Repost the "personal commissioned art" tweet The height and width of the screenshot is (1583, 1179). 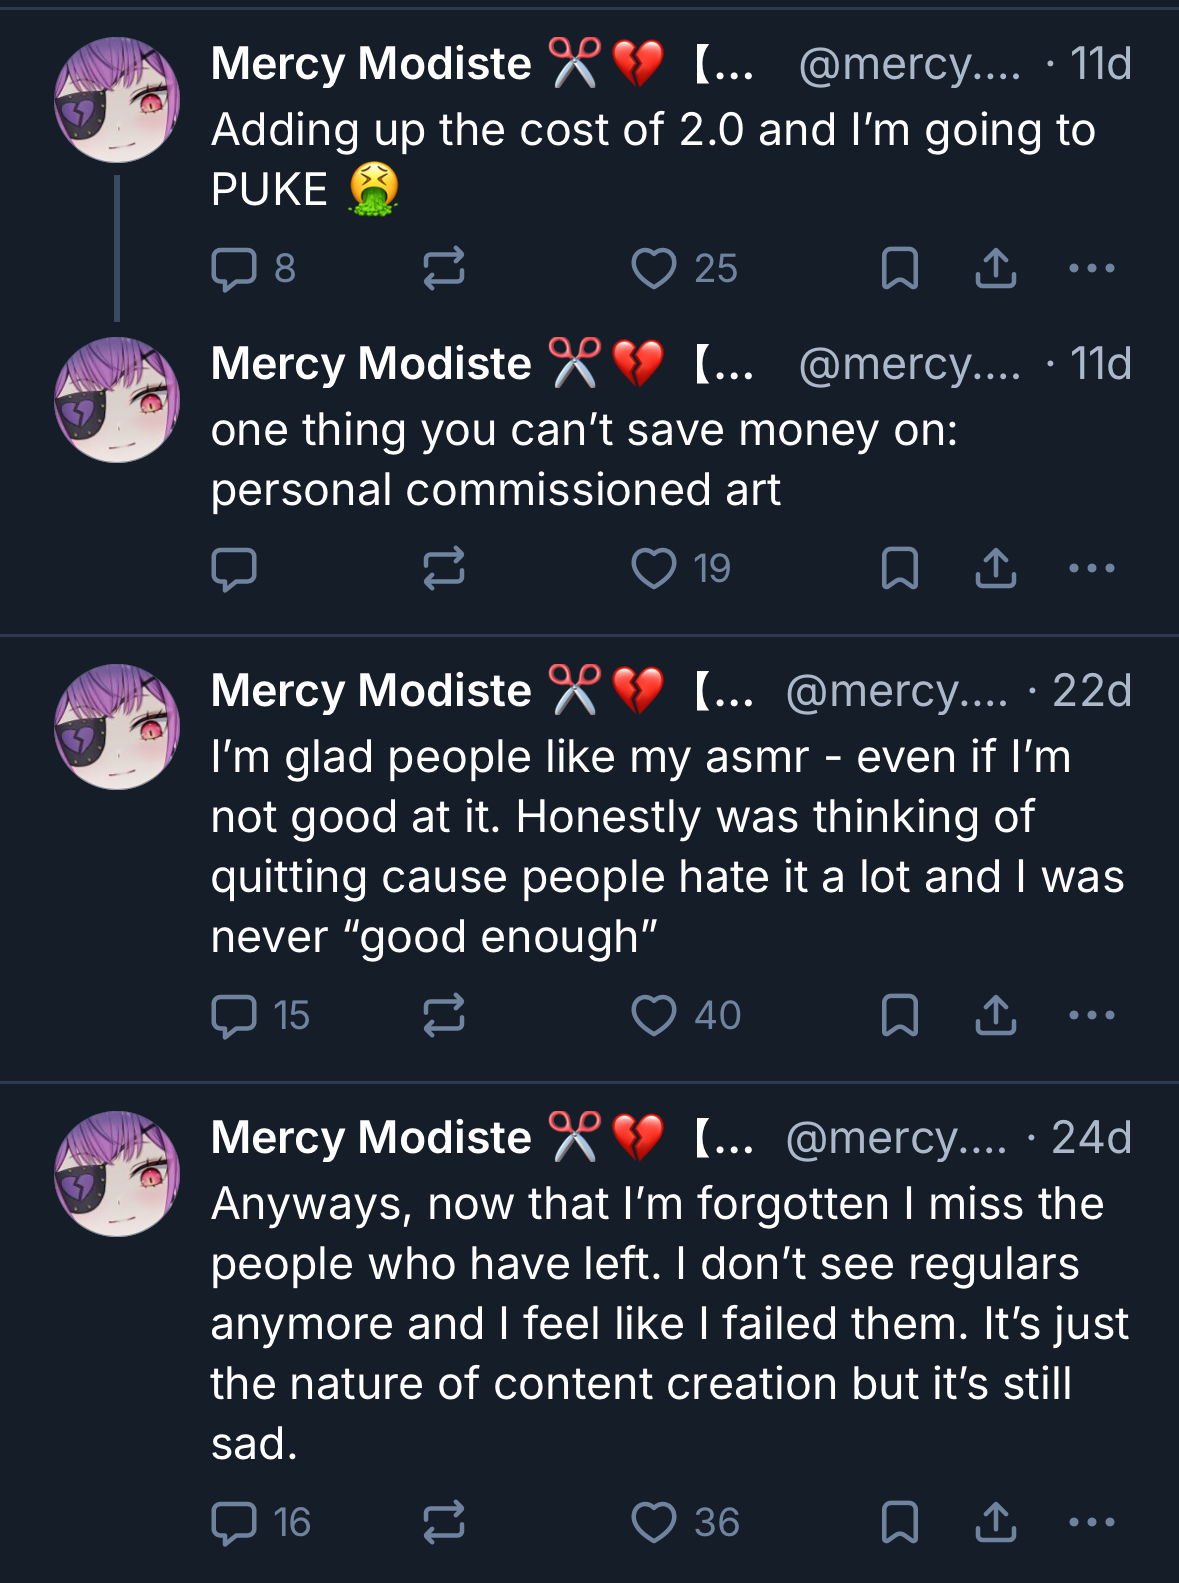pos(443,569)
